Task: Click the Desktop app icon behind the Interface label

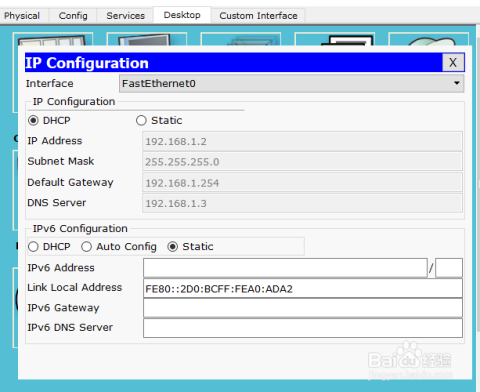Action: pyautogui.click(x=53, y=39)
